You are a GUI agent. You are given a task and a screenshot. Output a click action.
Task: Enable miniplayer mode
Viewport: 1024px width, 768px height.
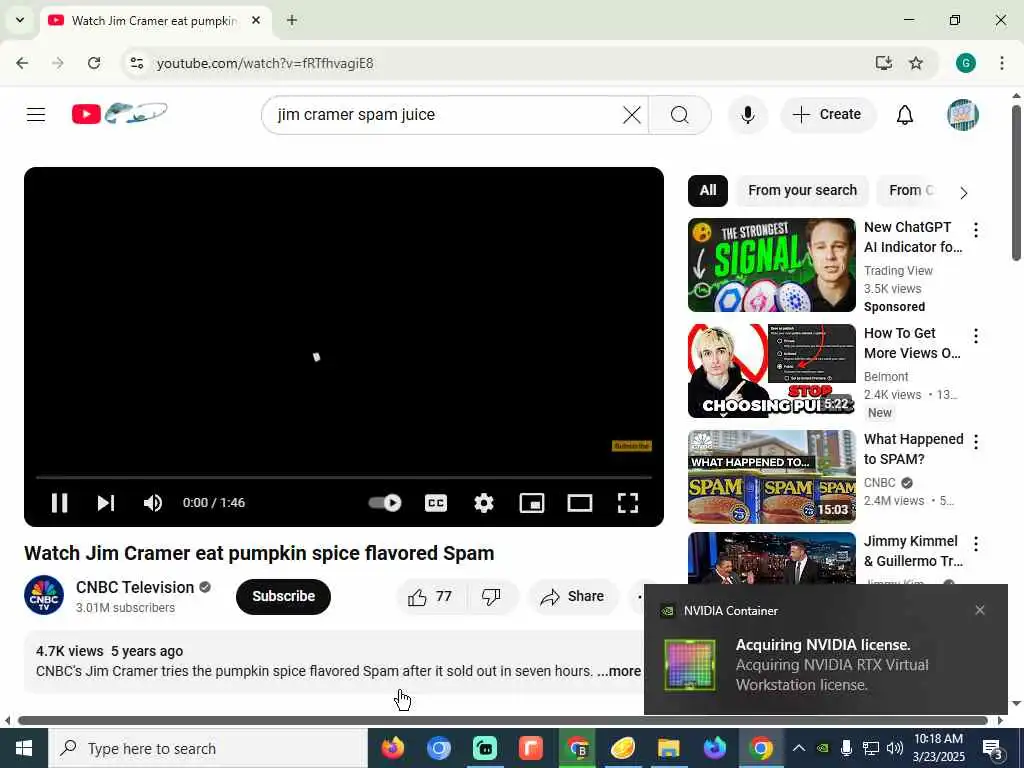point(532,503)
